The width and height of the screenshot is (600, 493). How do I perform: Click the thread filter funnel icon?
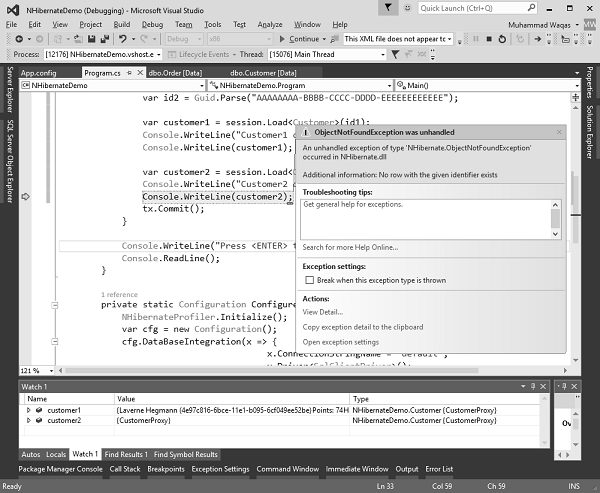(x=395, y=54)
